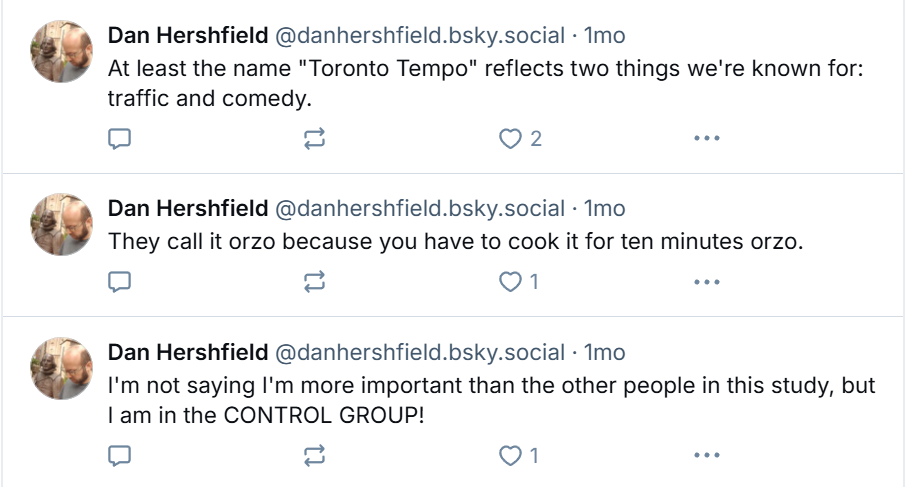Open Dan Hershfield's name on the orzo post
909x487 pixels.
pyautogui.click(x=187, y=208)
